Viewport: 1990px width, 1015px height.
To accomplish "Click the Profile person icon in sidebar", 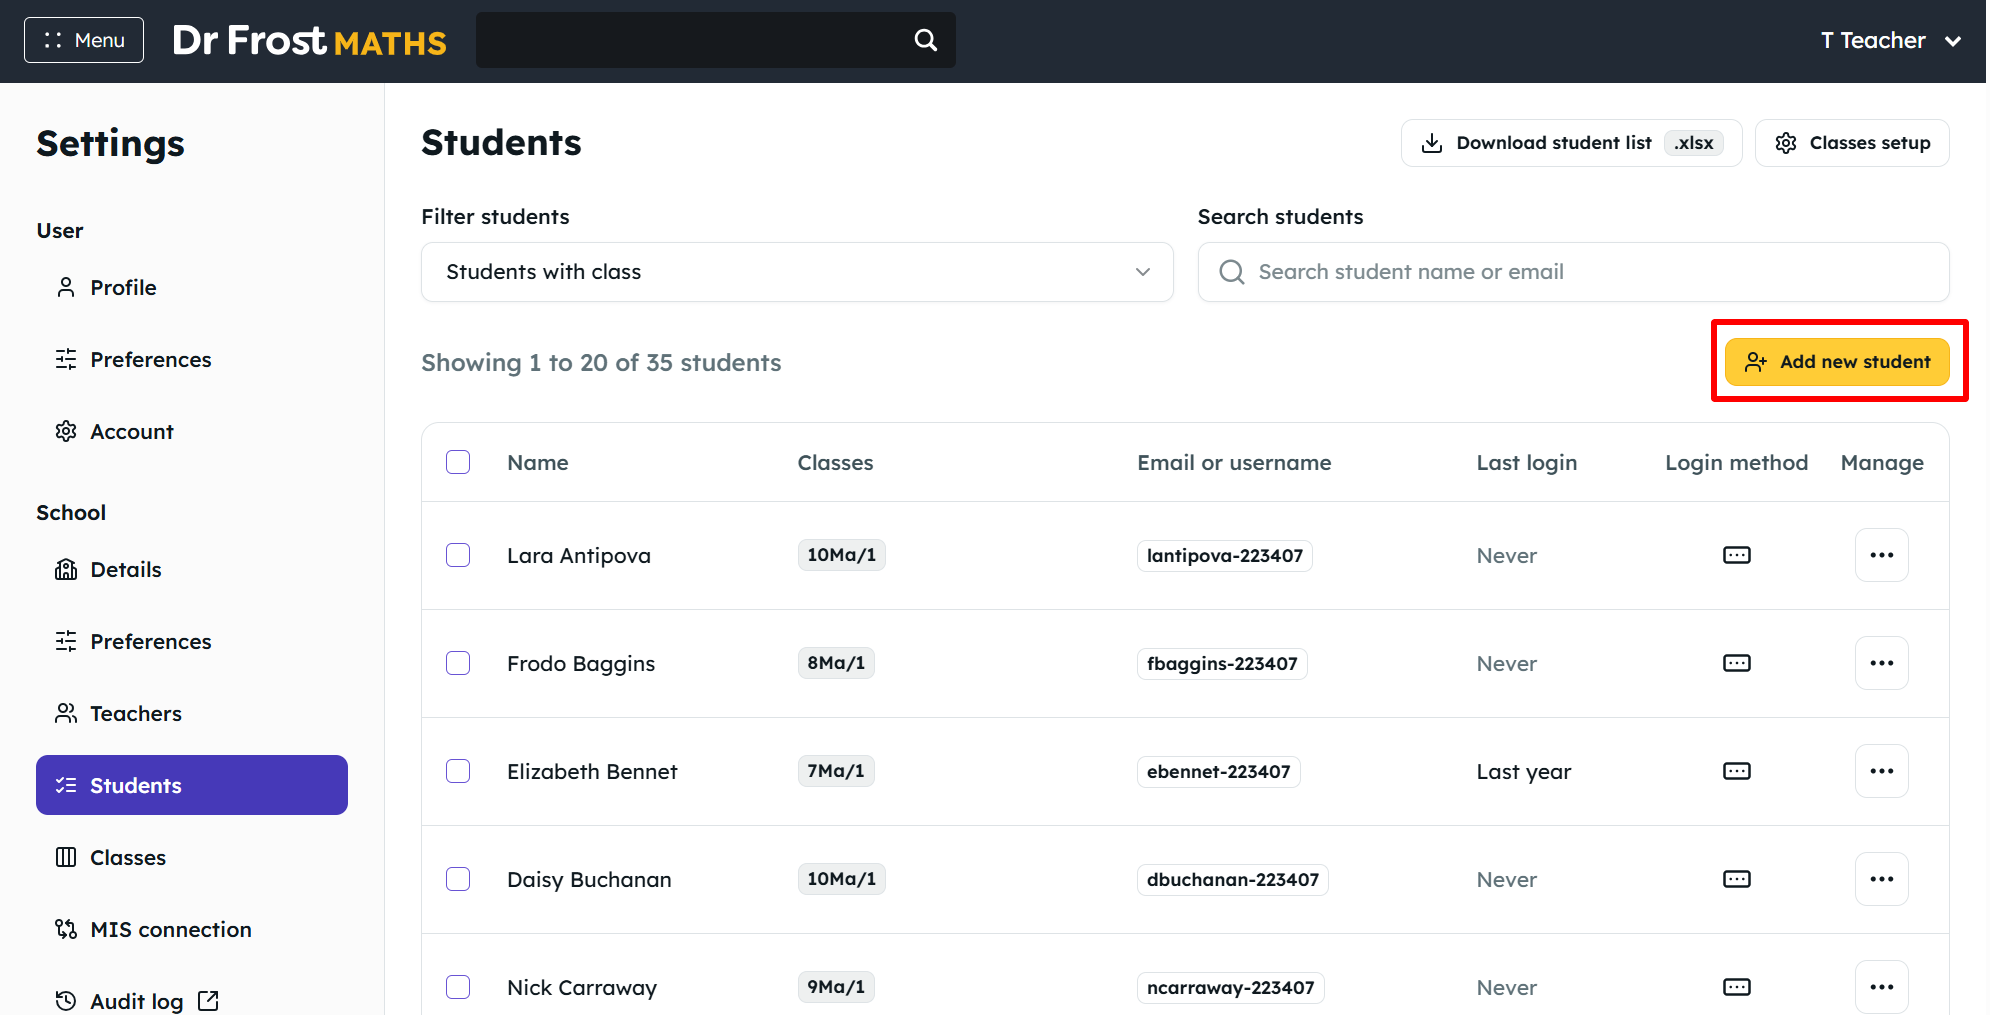I will tap(66, 288).
